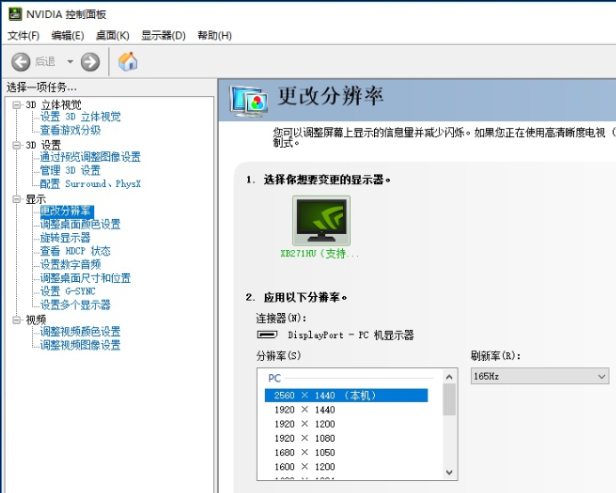616x493 pixels.
Task: Collapse the 显示 tree section
Action: coord(16,199)
